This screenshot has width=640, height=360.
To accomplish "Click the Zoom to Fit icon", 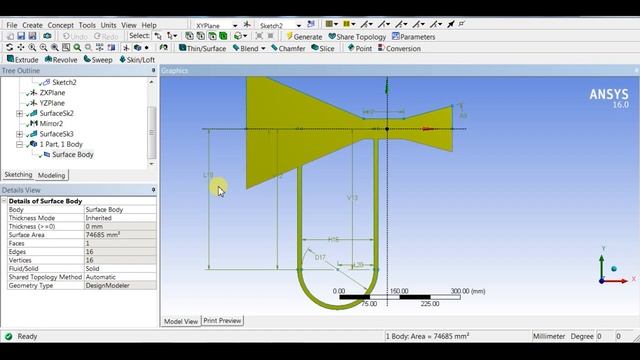I will [54, 48].
